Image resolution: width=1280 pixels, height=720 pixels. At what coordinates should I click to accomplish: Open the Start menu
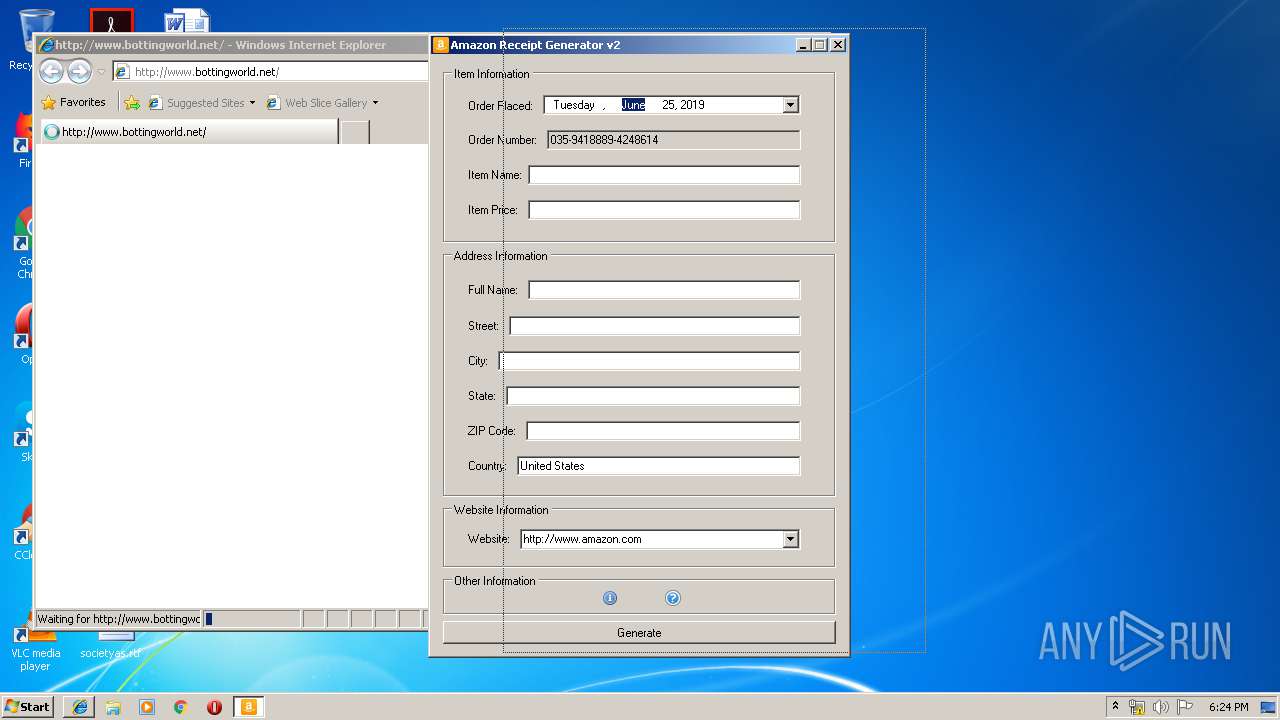(27, 706)
